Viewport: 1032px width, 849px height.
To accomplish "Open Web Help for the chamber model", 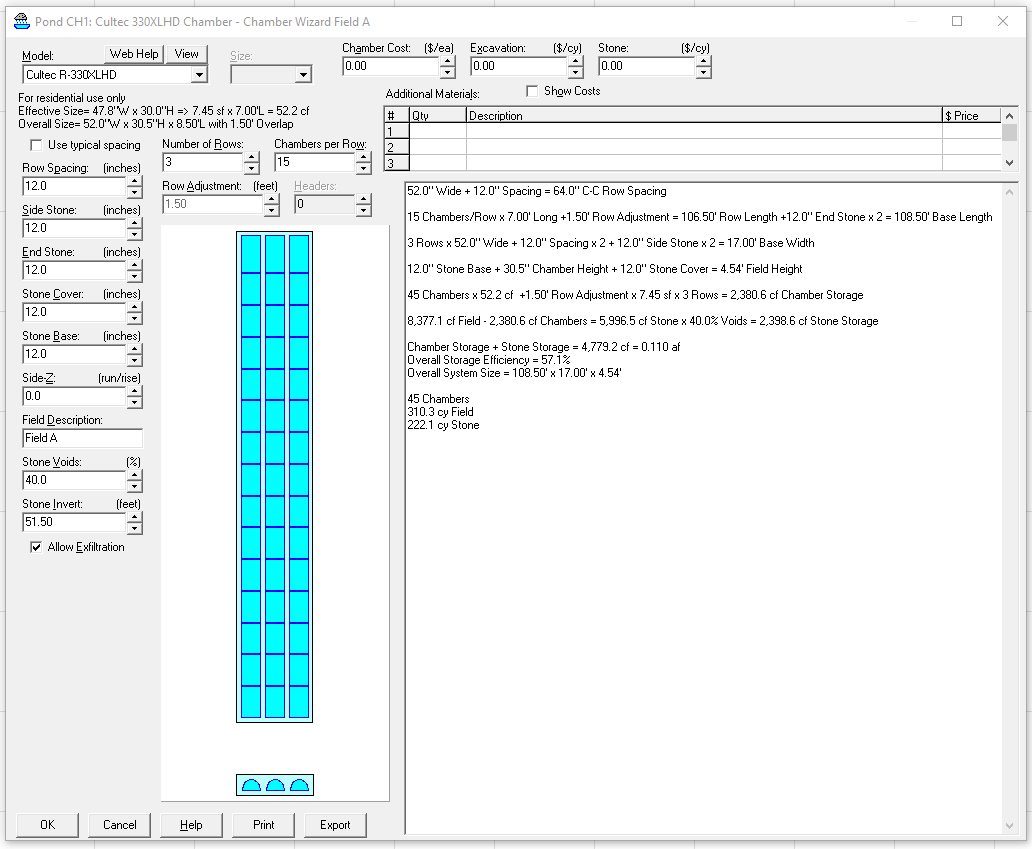I will (134, 54).
